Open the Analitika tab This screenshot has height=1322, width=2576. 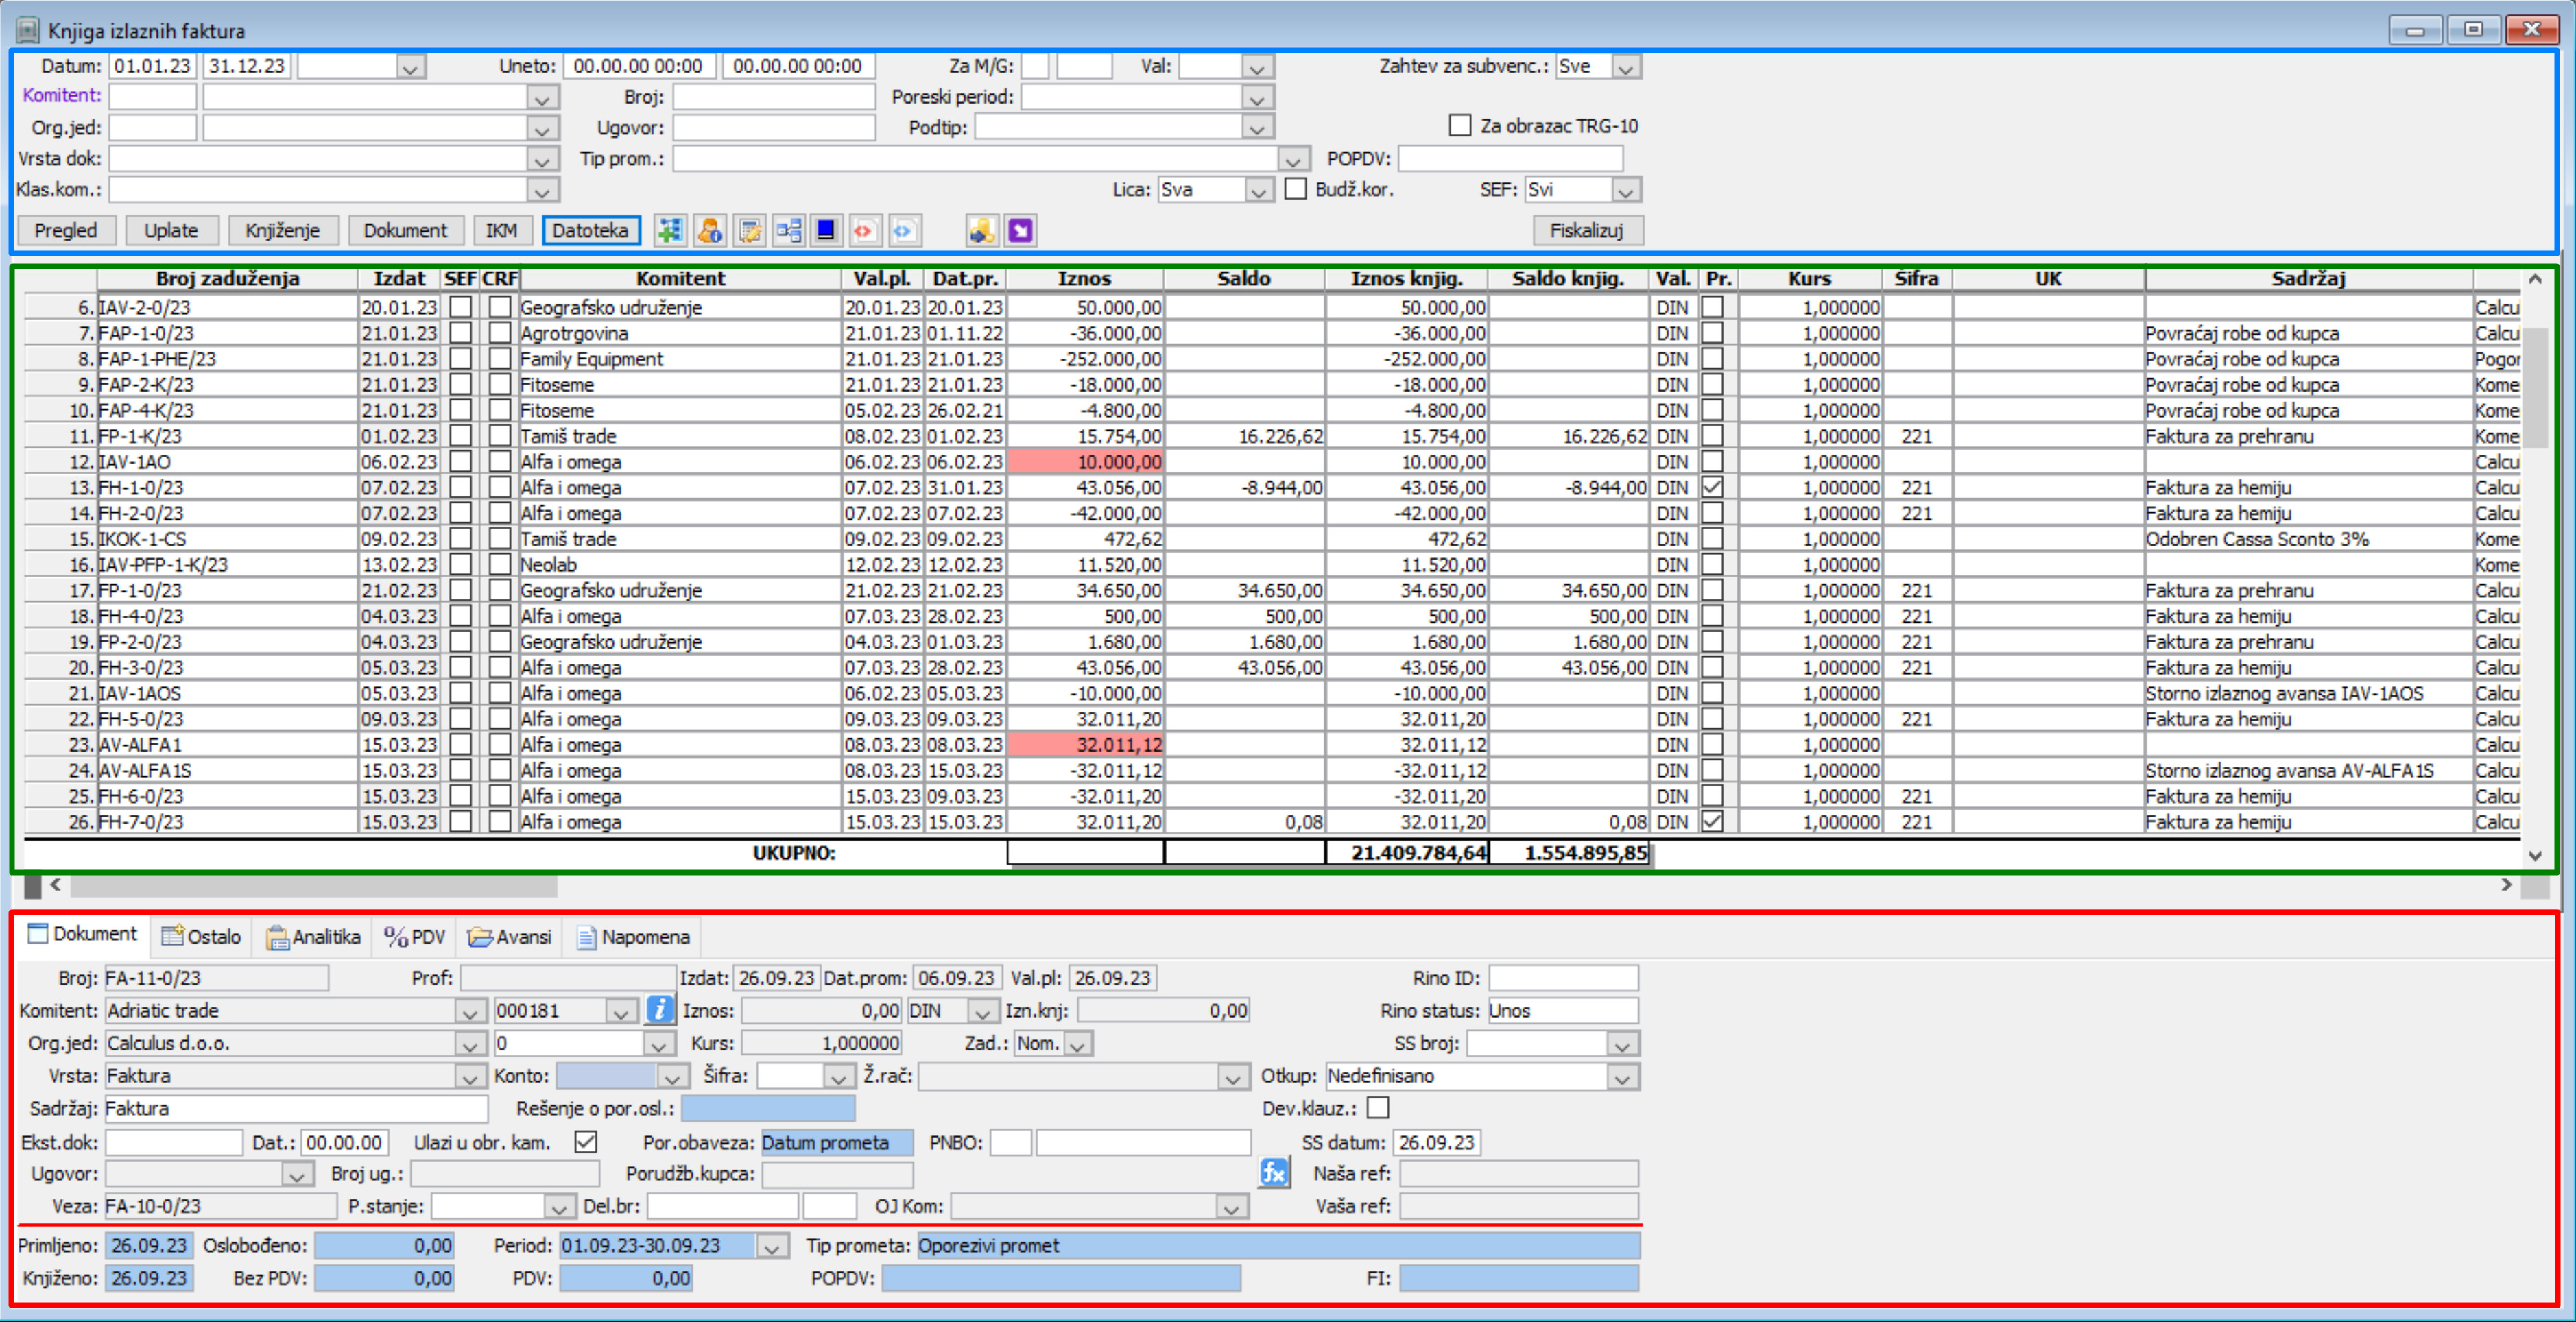coord(314,937)
